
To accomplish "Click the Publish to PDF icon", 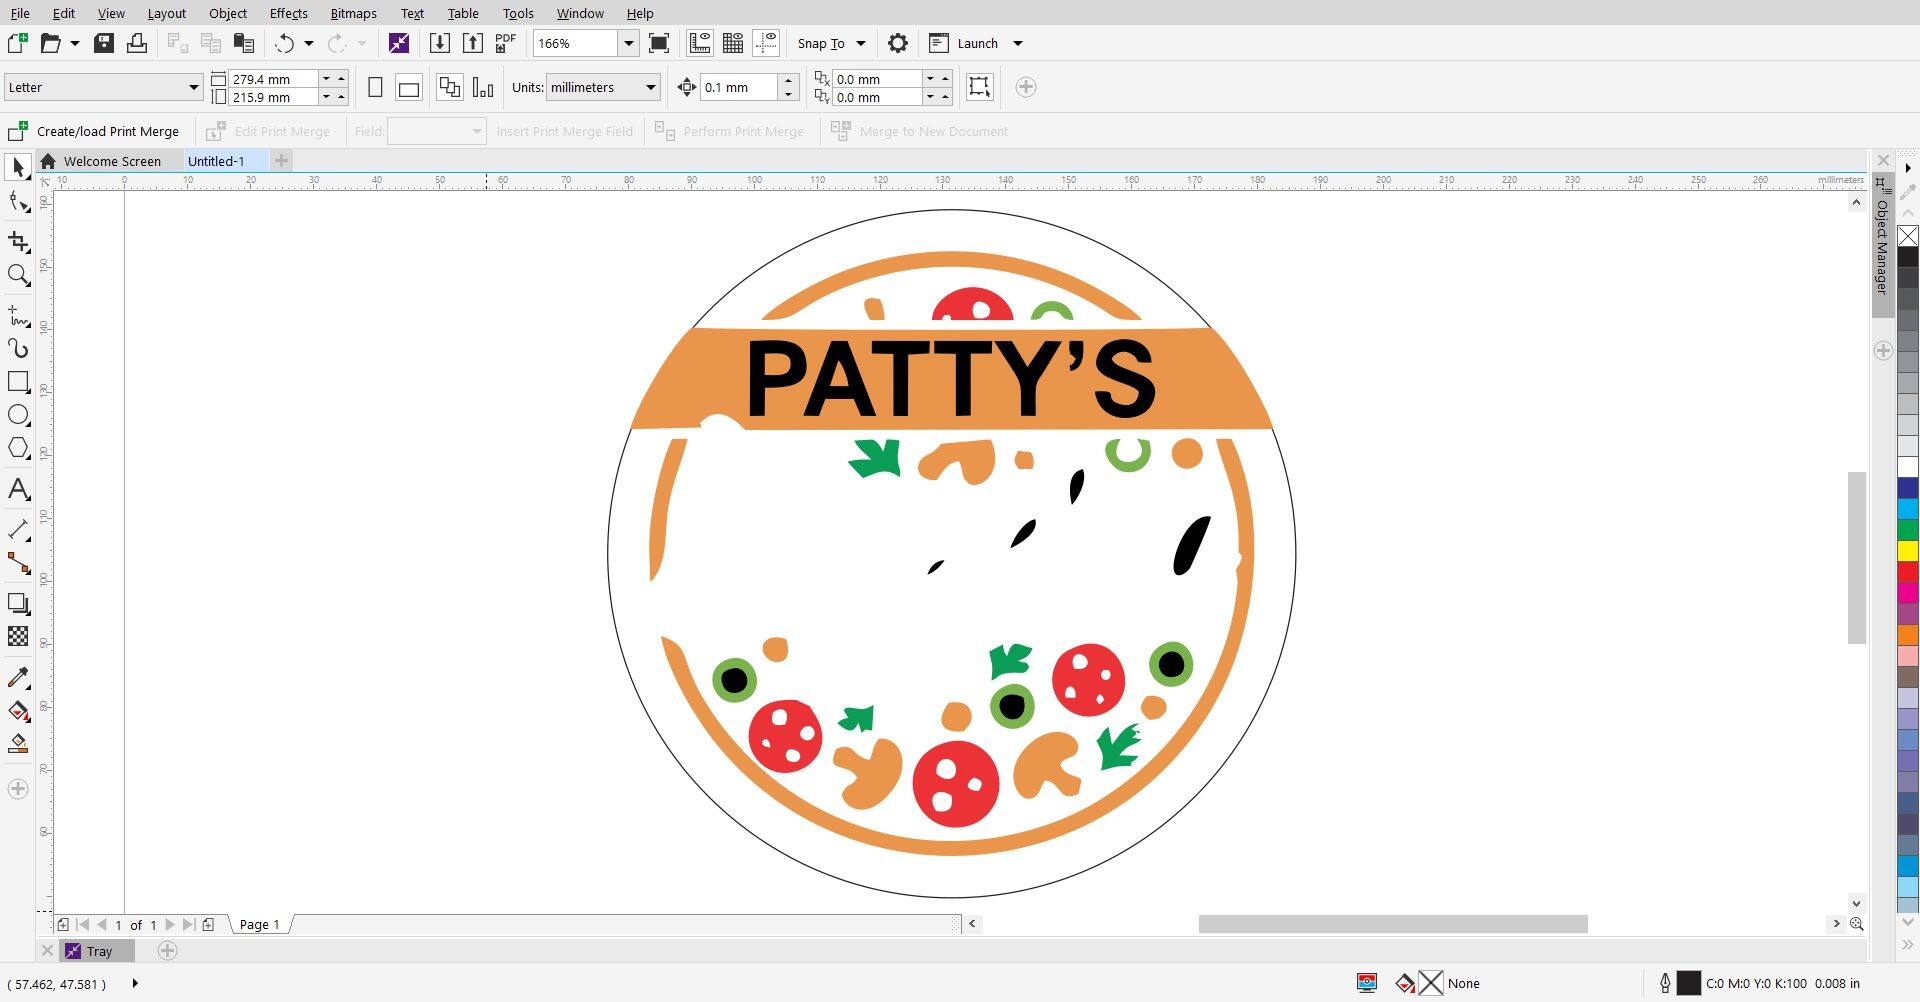I will click(x=504, y=43).
